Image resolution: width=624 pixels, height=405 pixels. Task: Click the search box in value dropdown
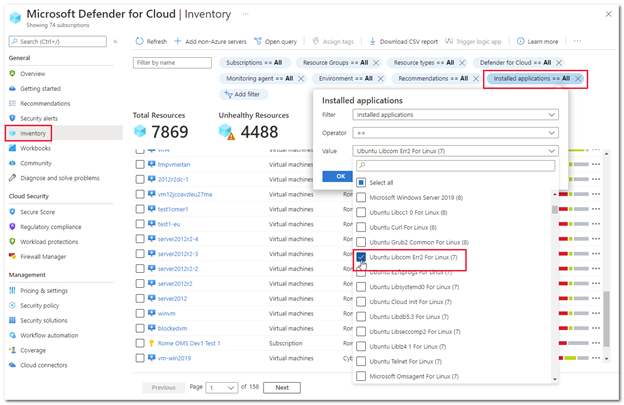coord(455,166)
